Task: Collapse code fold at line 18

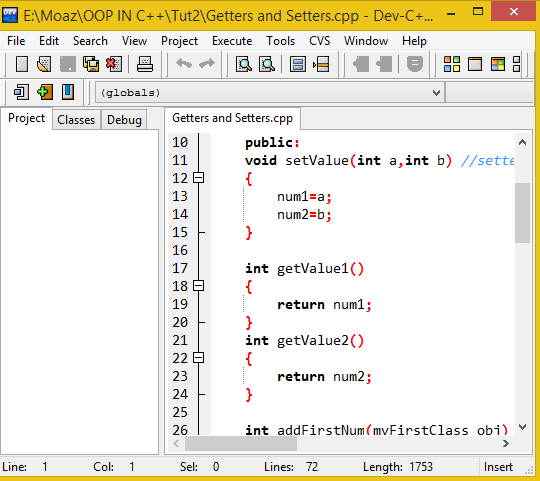Action: tap(198, 285)
